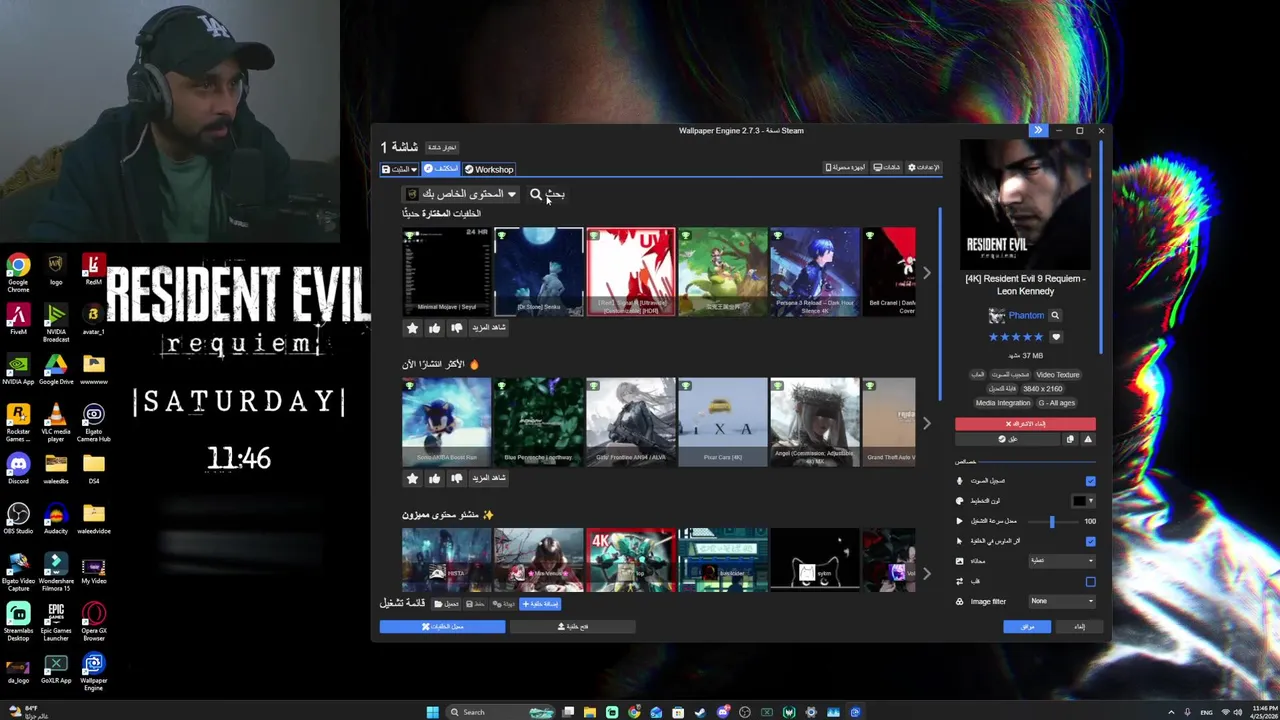Open the settings gear button

(x=923, y=168)
